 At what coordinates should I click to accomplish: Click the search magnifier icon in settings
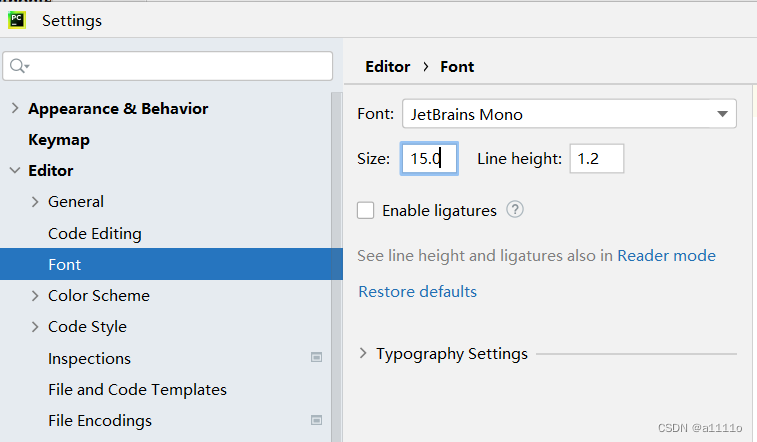coord(19,66)
